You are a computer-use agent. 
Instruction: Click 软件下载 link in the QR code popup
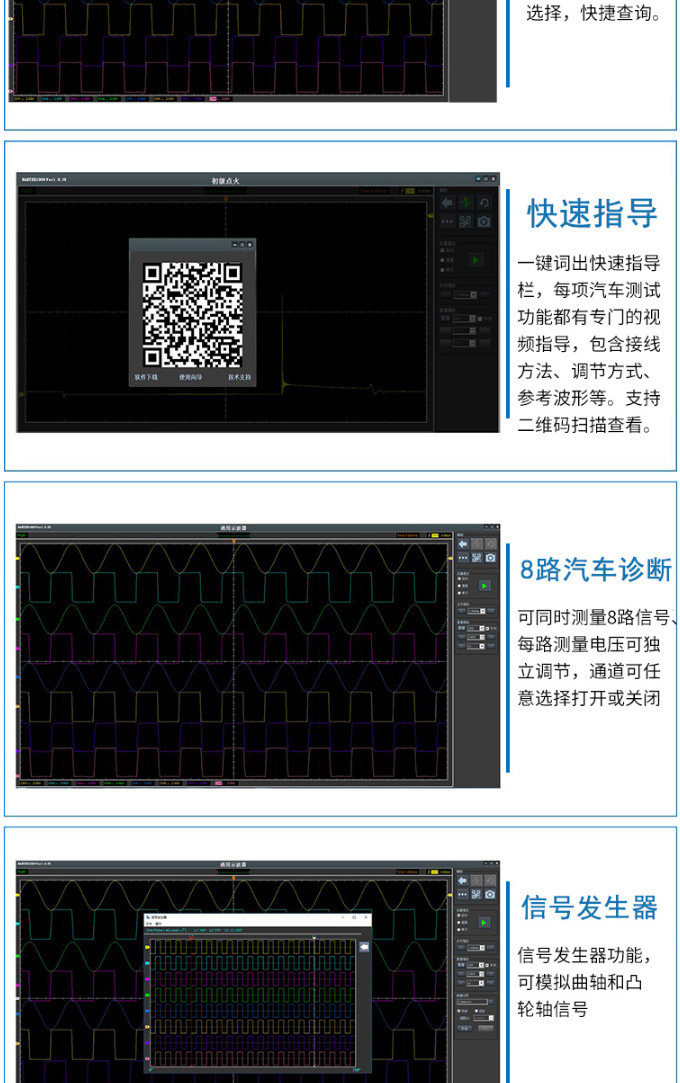point(146,377)
